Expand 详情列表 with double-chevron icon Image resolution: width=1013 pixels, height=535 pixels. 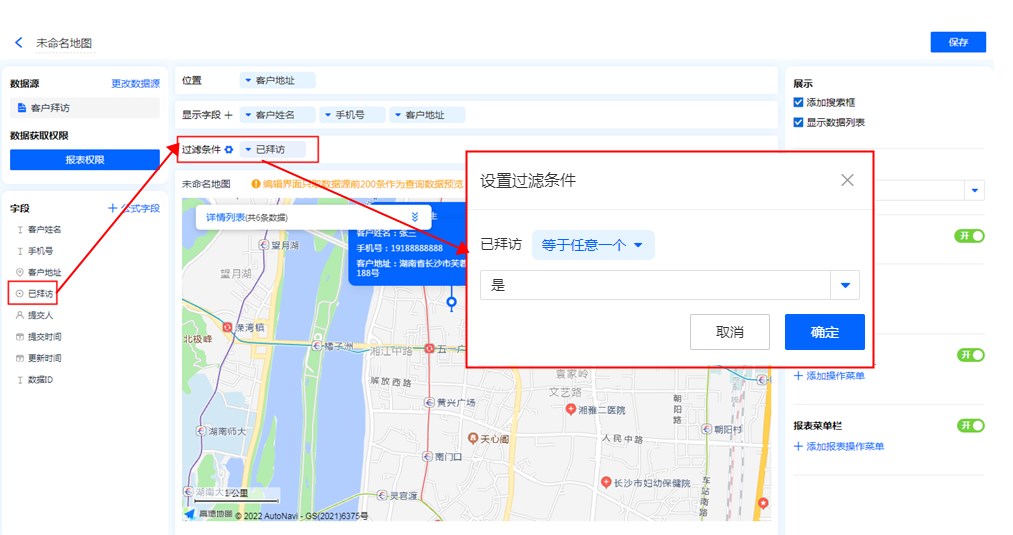(415, 217)
